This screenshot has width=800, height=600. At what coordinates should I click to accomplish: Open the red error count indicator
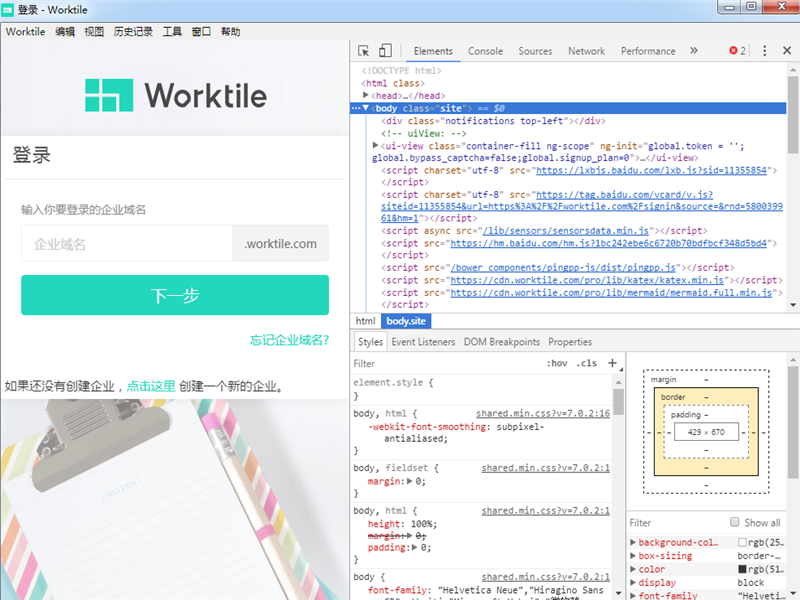pos(737,51)
